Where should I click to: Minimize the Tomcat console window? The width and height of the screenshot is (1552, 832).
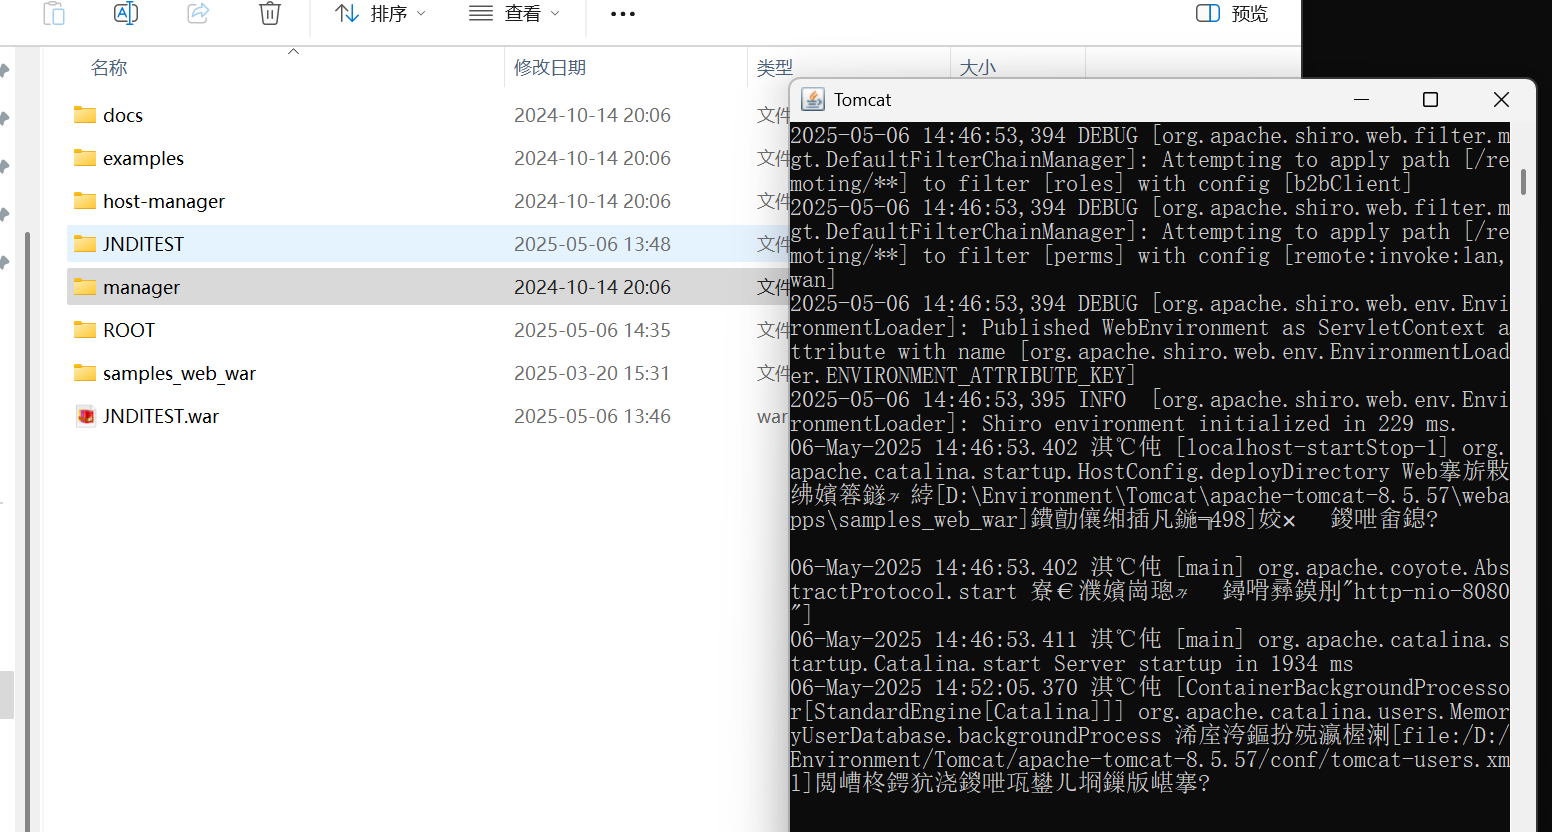(1361, 99)
